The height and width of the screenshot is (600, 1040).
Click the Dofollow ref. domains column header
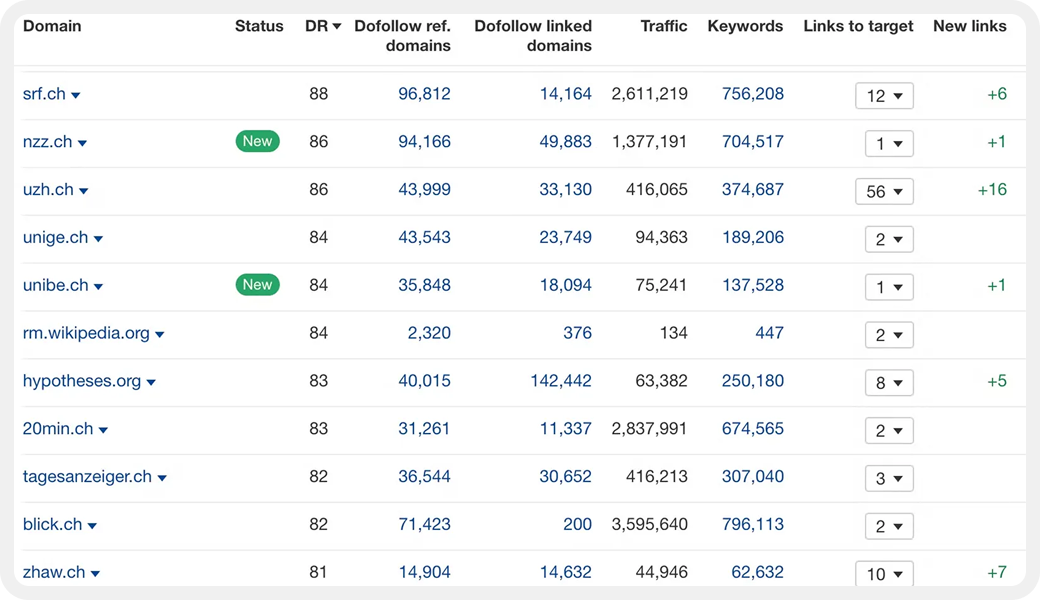[x=402, y=36]
